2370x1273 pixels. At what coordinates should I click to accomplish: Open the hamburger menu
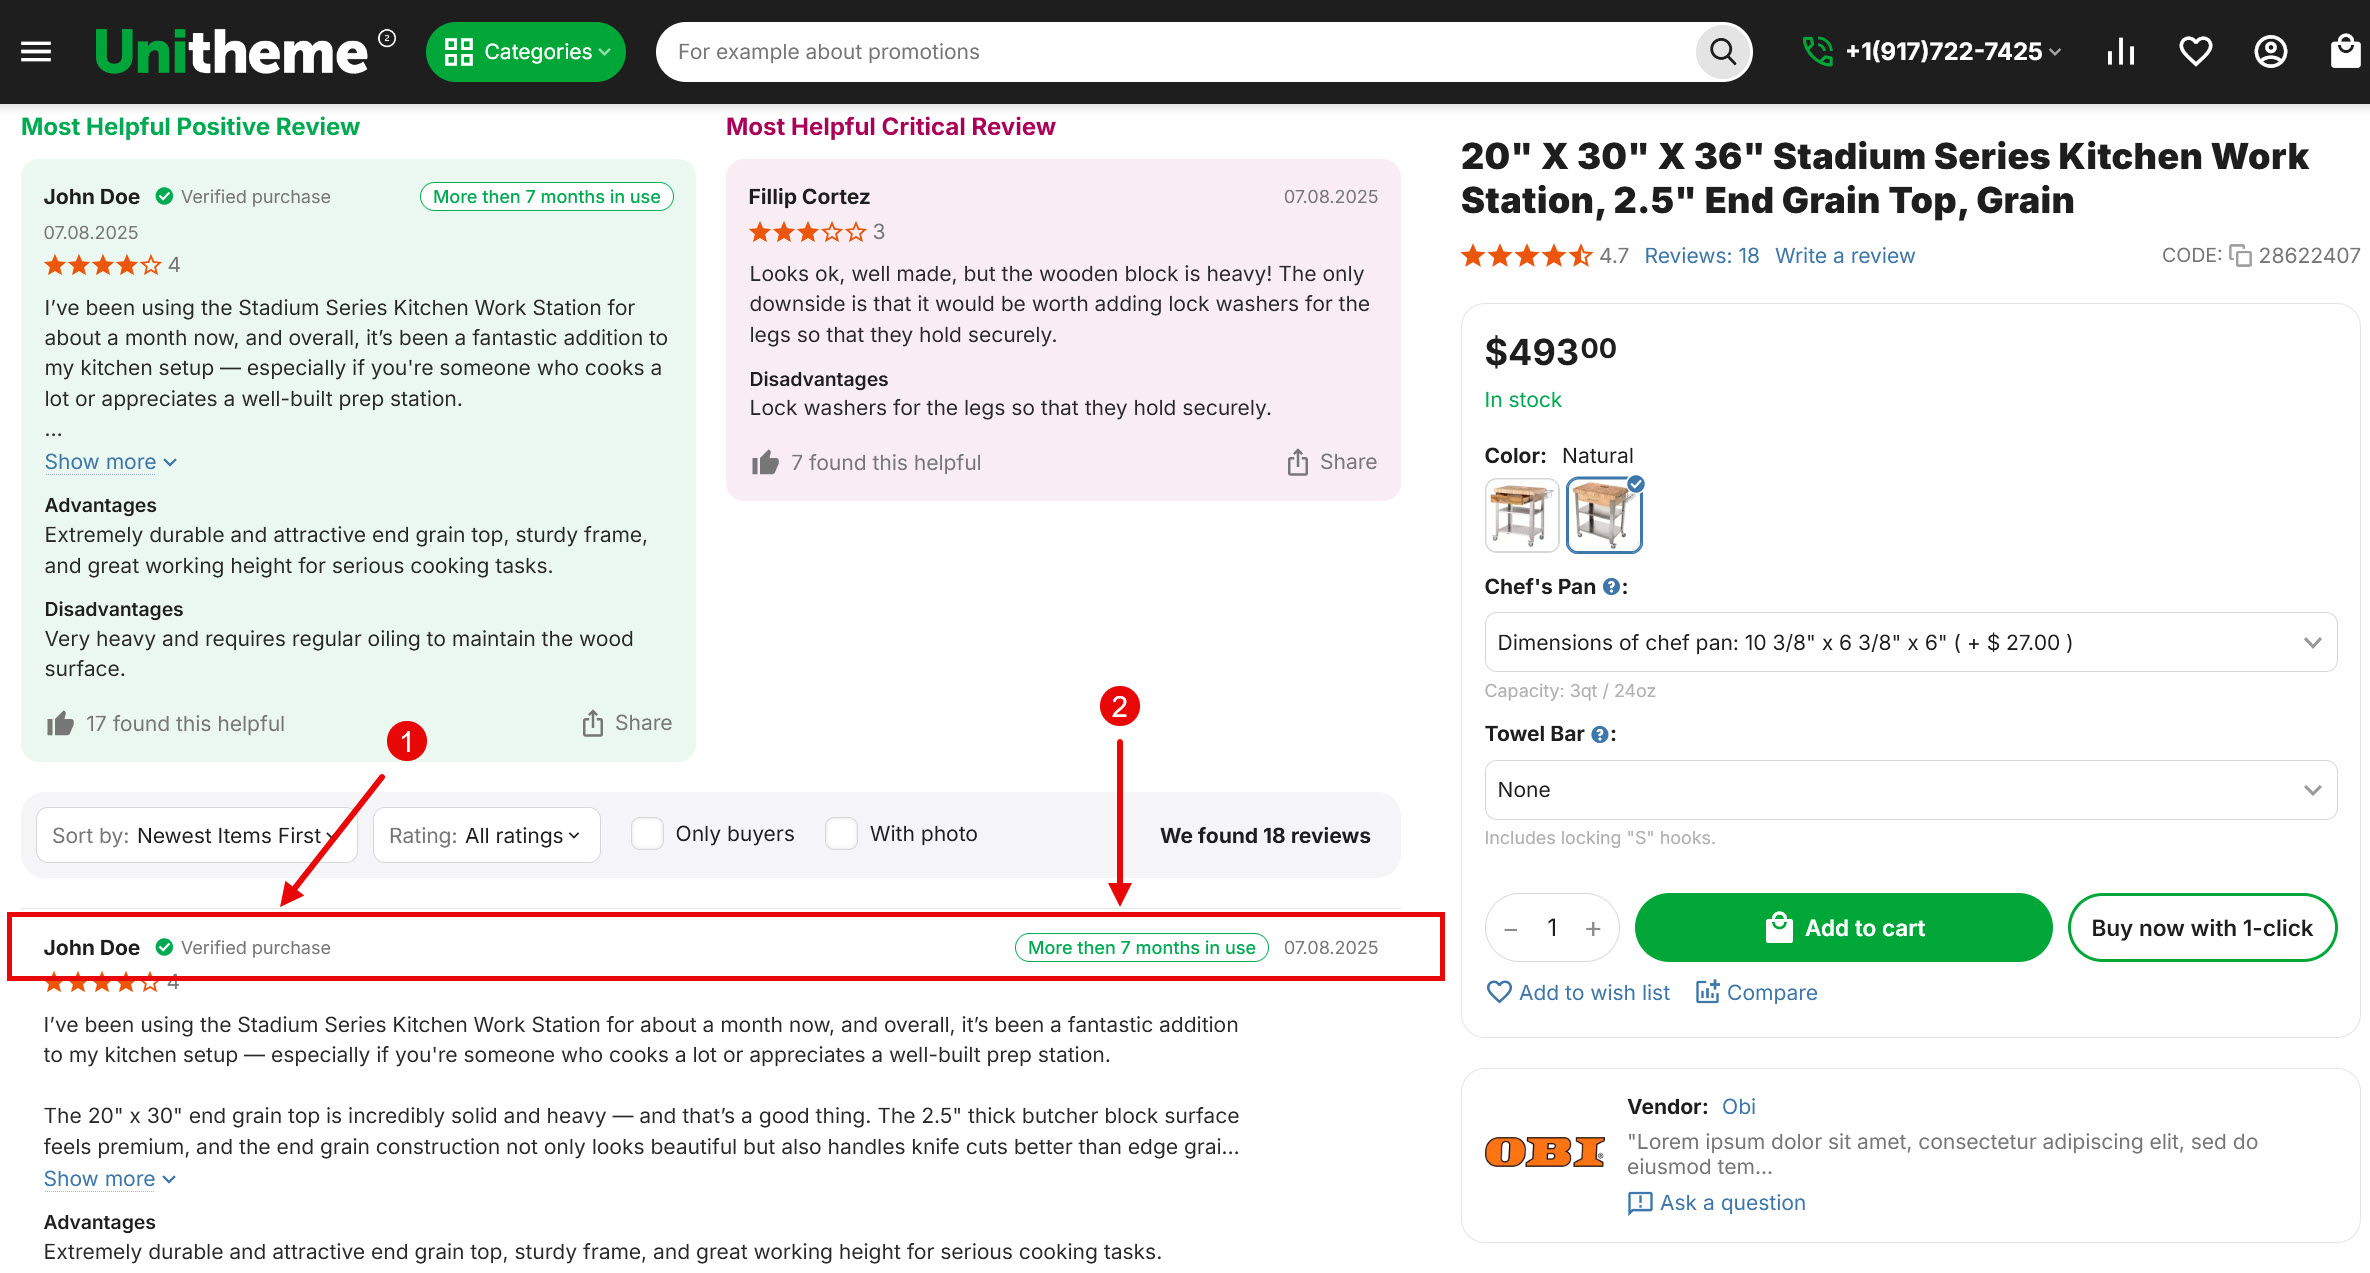(36, 52)
